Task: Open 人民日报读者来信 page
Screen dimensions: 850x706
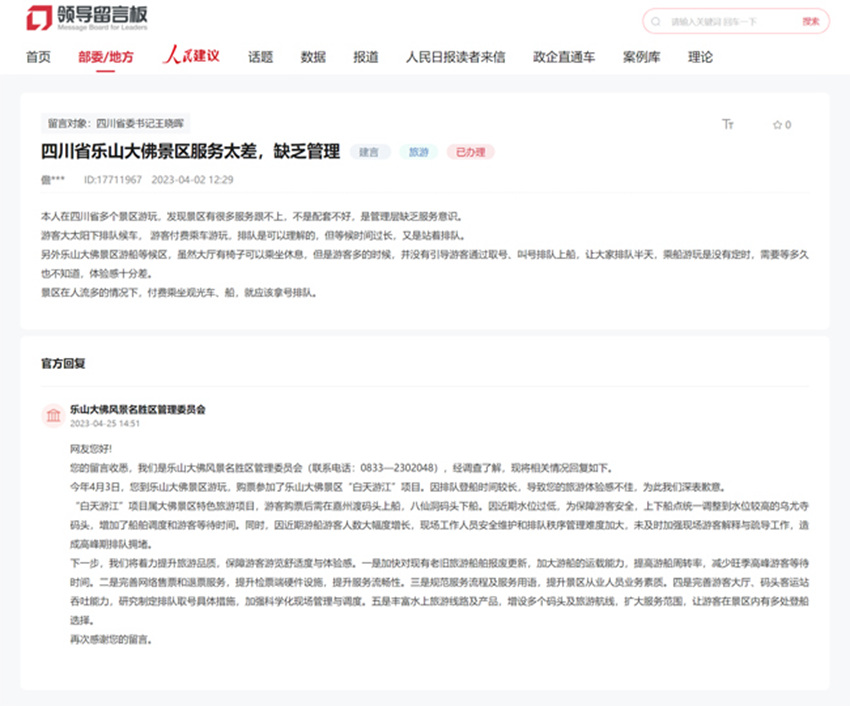Action: point(455,57)
